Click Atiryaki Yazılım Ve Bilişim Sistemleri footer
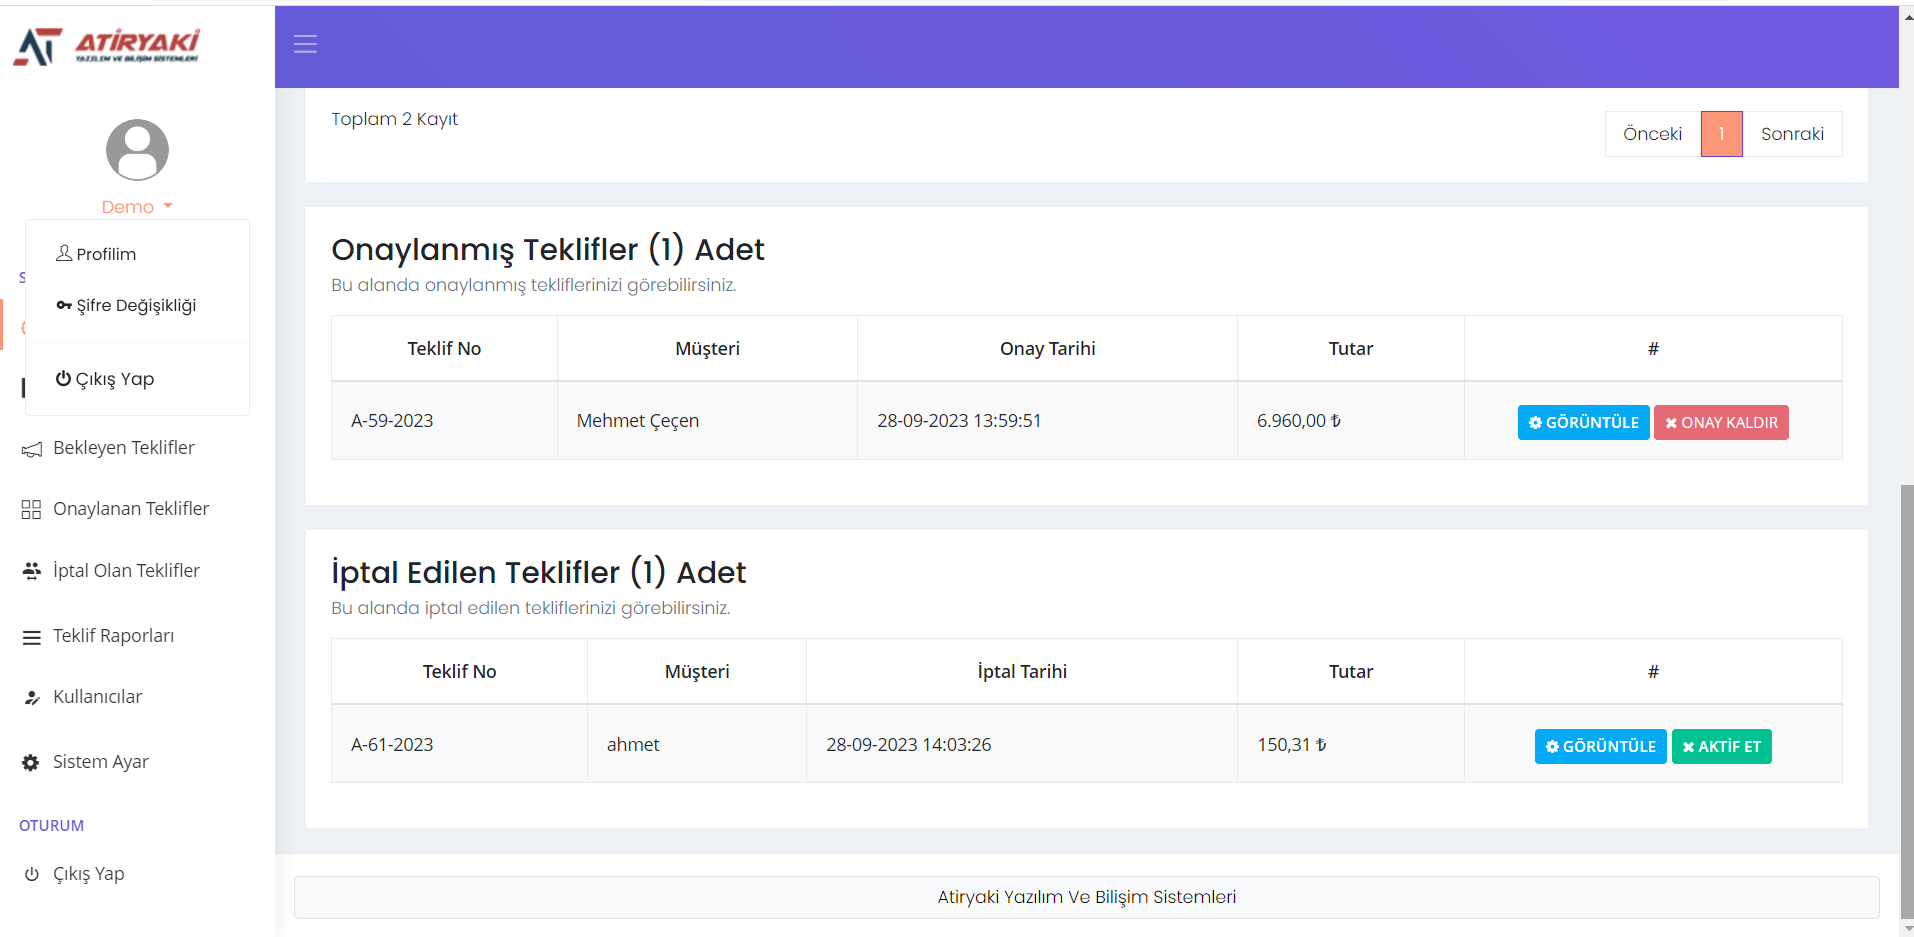Image resolution: width=1914 pixels, height=937 pixels. [x=1087, y=897]
